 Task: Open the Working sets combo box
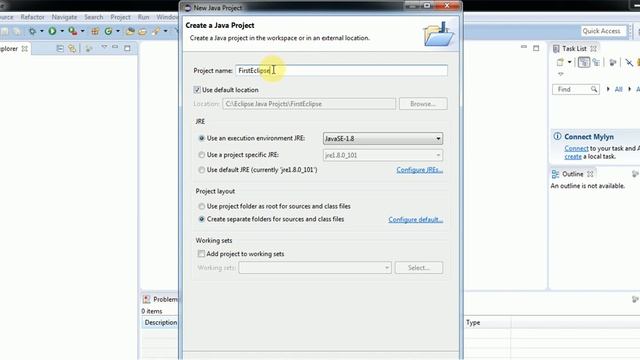[x=315, y=268]
